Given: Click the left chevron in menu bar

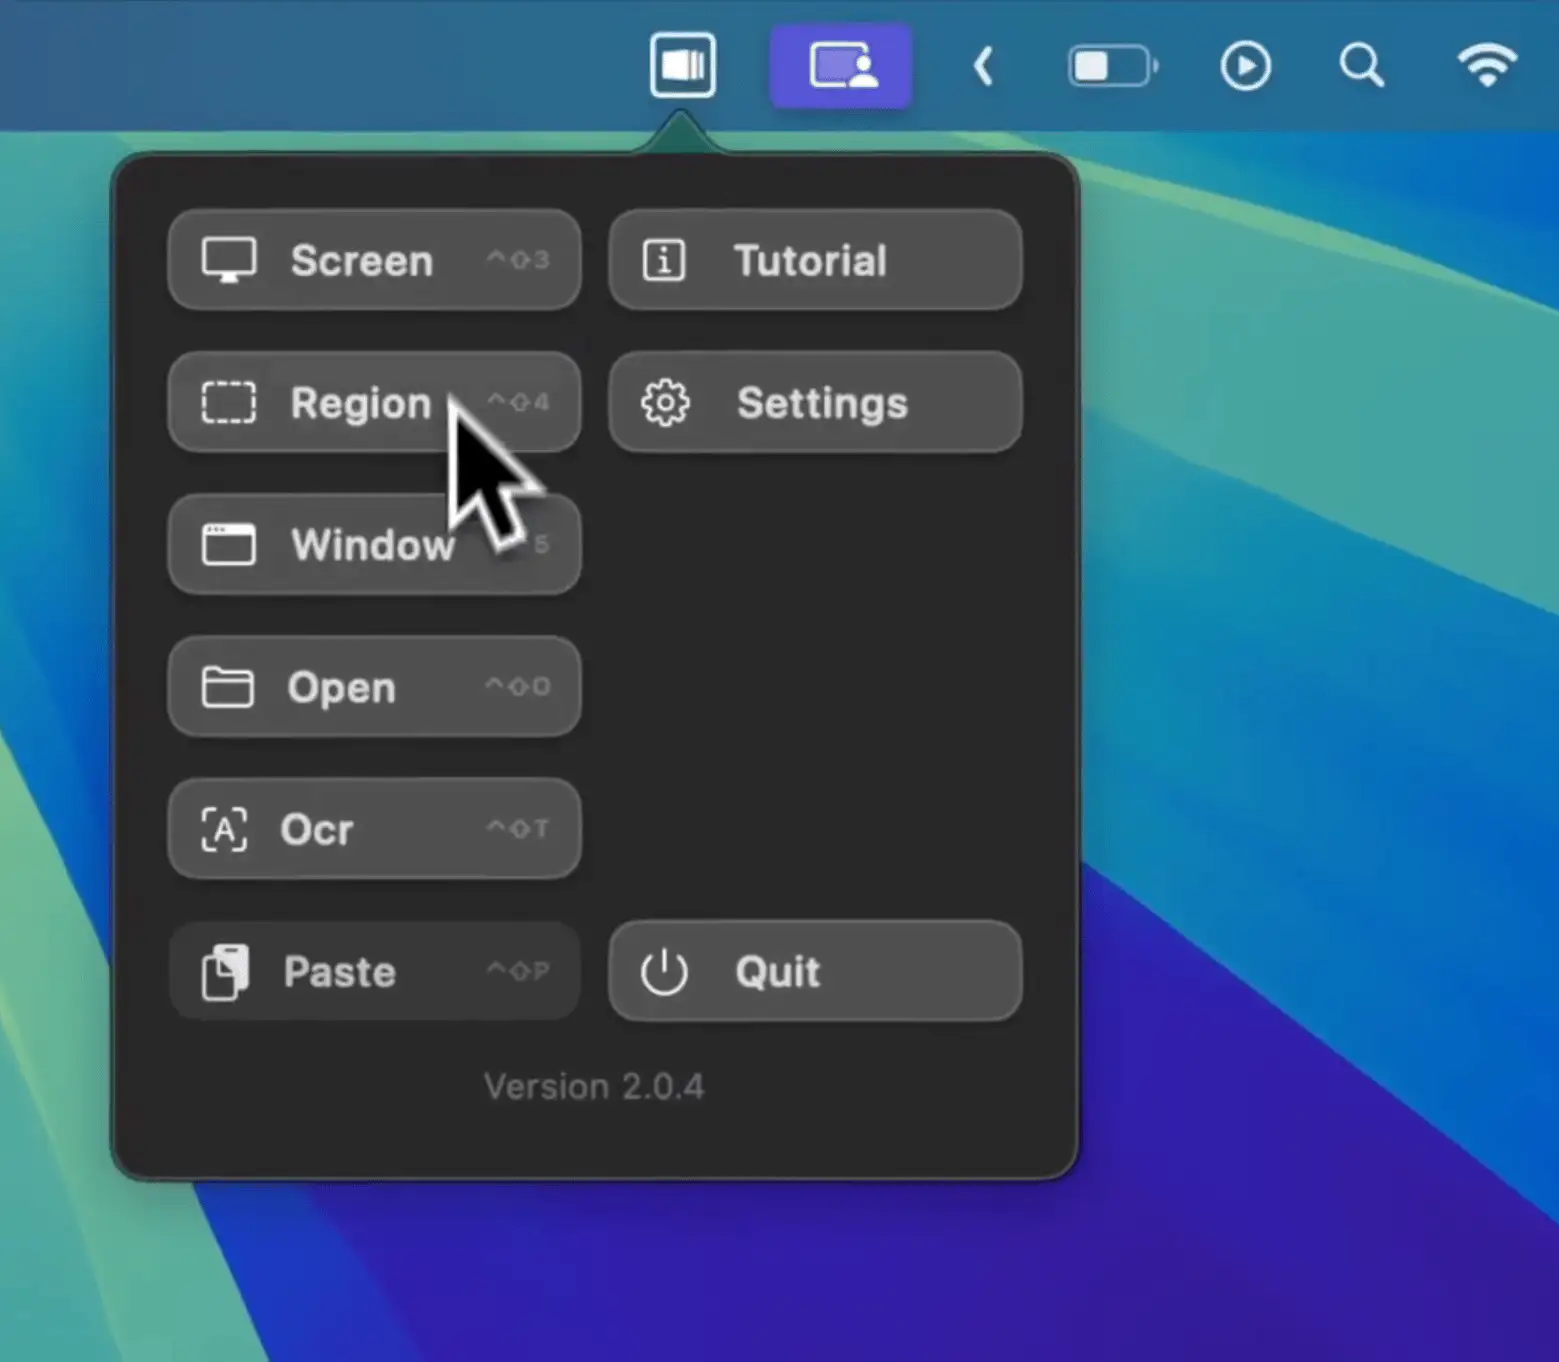Looking at the screenshot, I should tap(983, 67).
